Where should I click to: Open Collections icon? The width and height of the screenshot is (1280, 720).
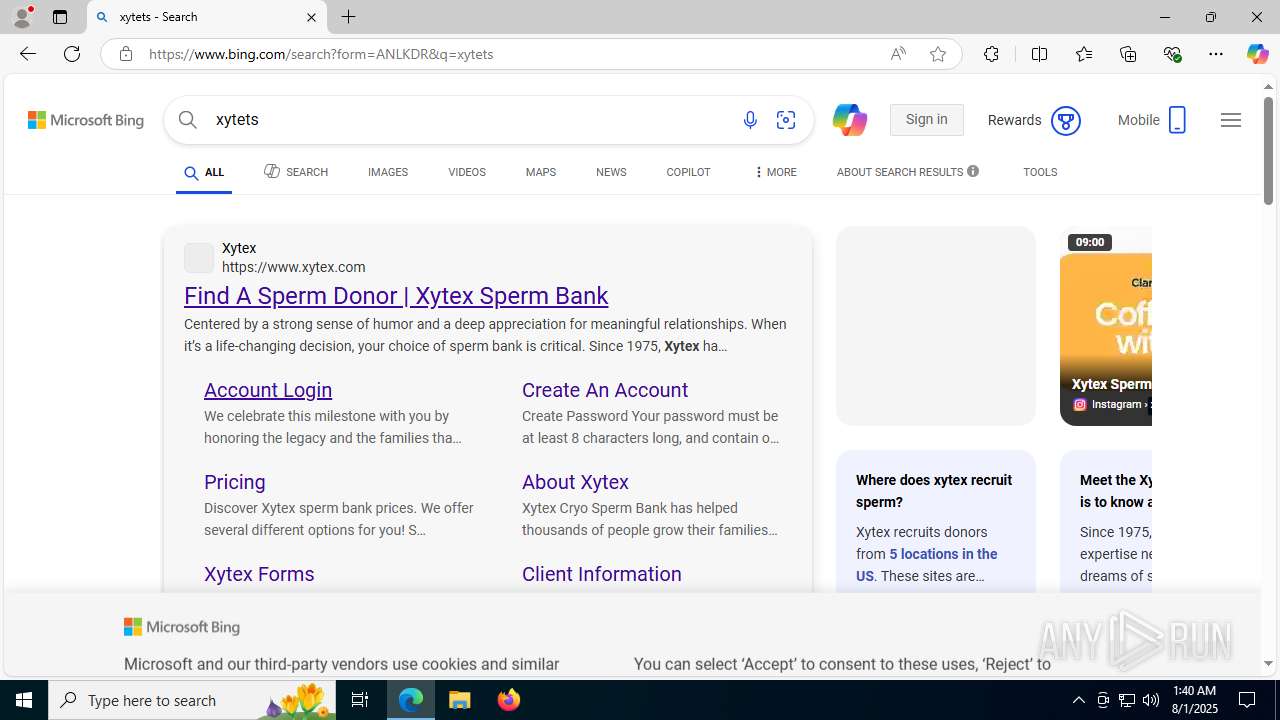click(x=1128, y=54)
